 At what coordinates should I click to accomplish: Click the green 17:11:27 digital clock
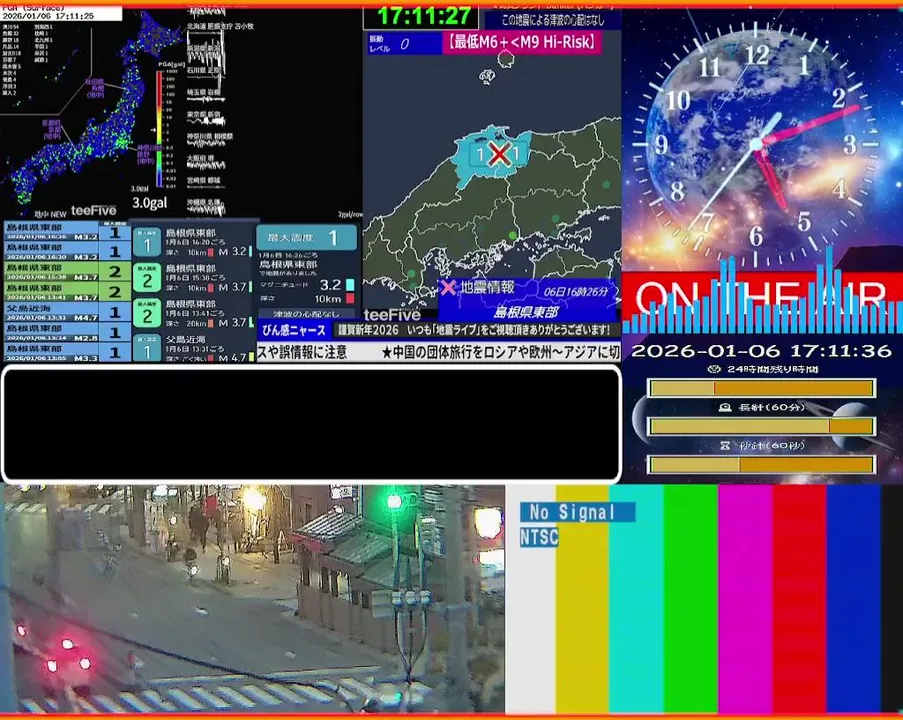coord(424,16)
